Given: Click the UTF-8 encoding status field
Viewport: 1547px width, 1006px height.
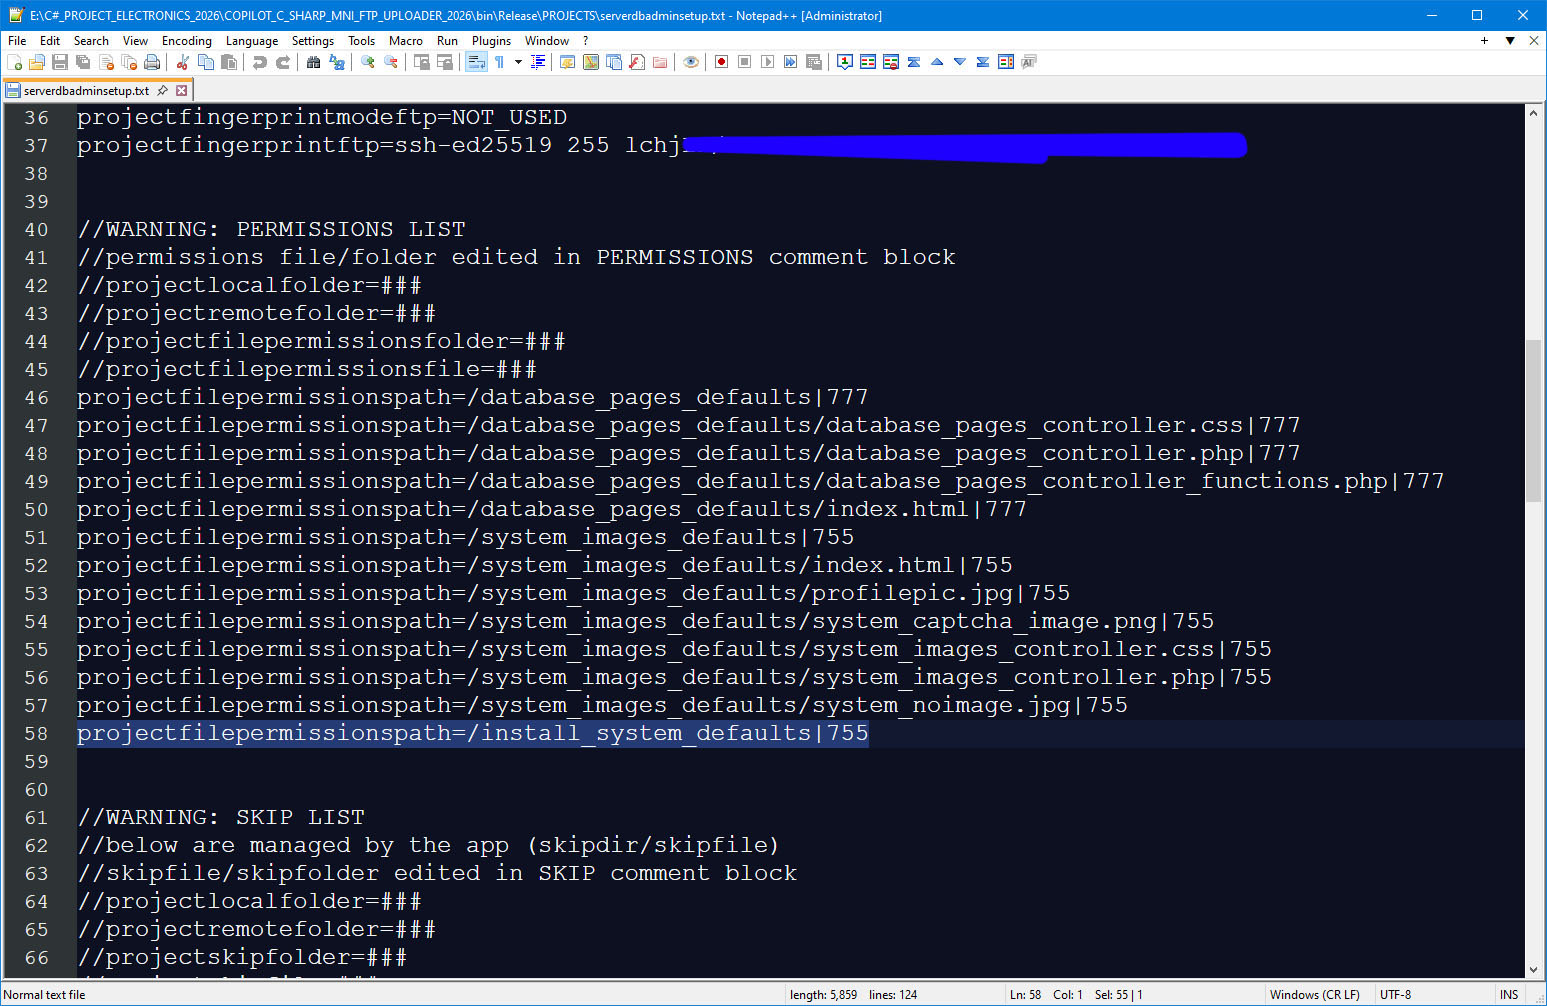Looking at the screenshot, I should point(1395,995).
